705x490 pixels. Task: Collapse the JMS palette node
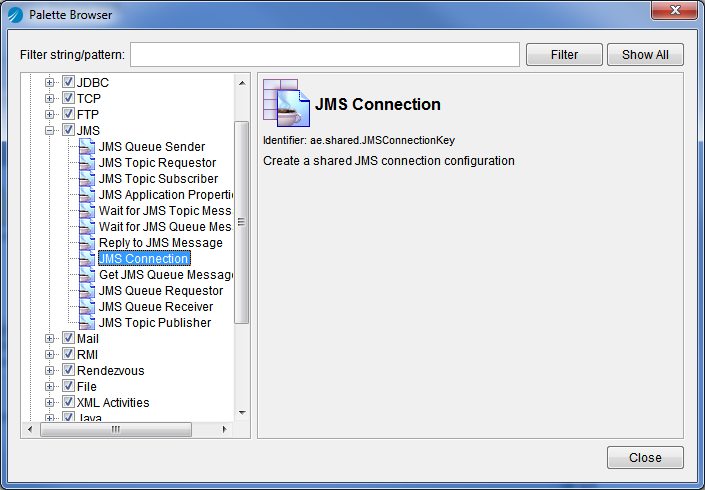49,130
